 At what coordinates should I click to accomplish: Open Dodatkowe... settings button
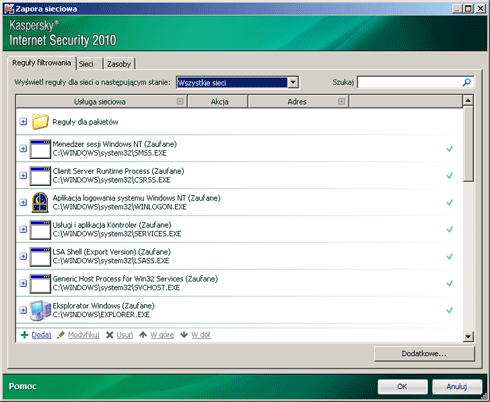(424, 354)
